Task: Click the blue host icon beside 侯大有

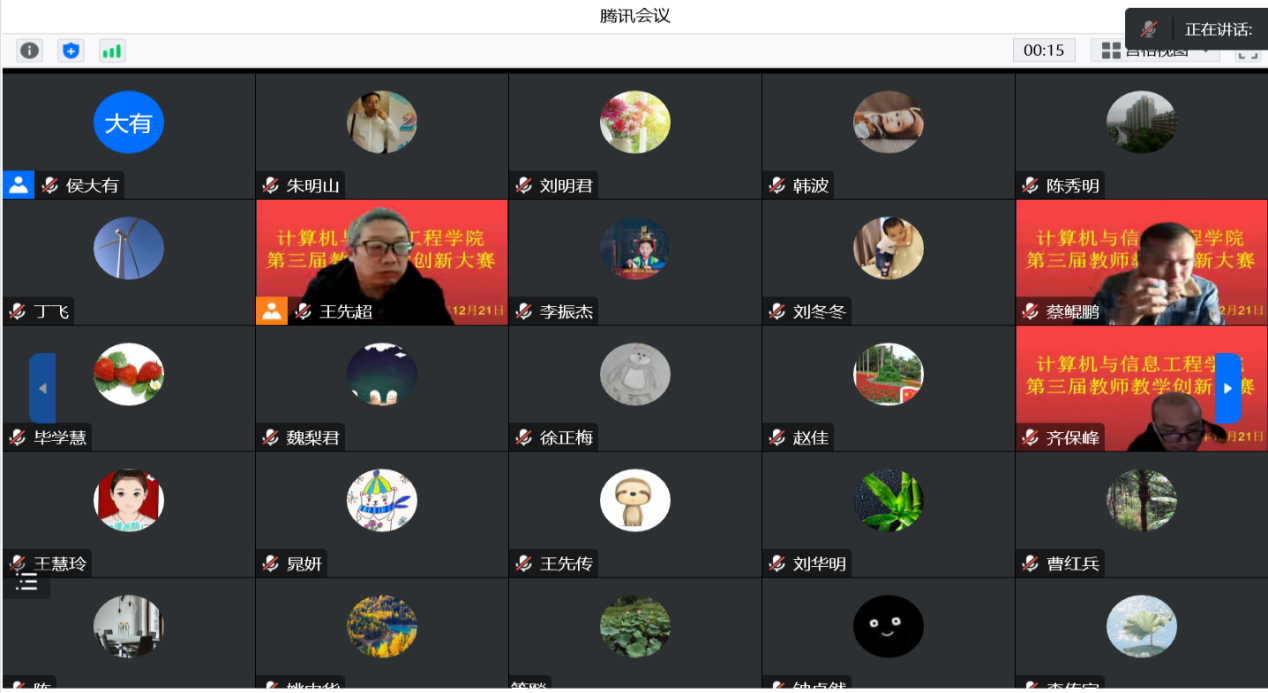Action: [18, 184]
